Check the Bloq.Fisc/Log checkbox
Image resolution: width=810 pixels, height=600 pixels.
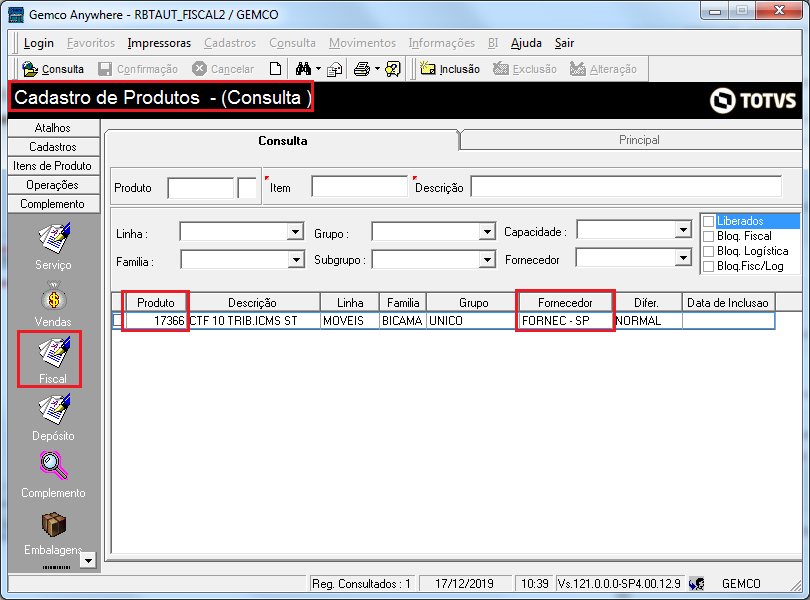(709, 266)
